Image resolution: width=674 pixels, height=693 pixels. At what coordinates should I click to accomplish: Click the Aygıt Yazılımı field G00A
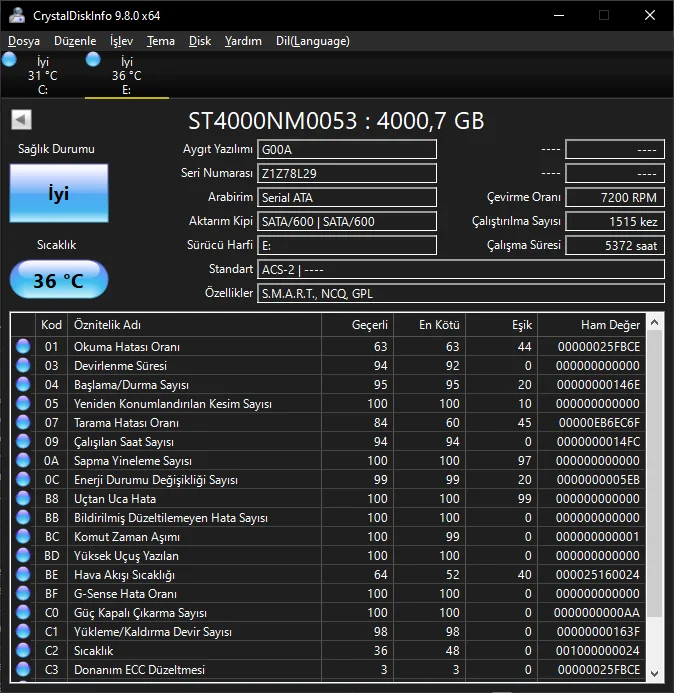coord(347,149)
